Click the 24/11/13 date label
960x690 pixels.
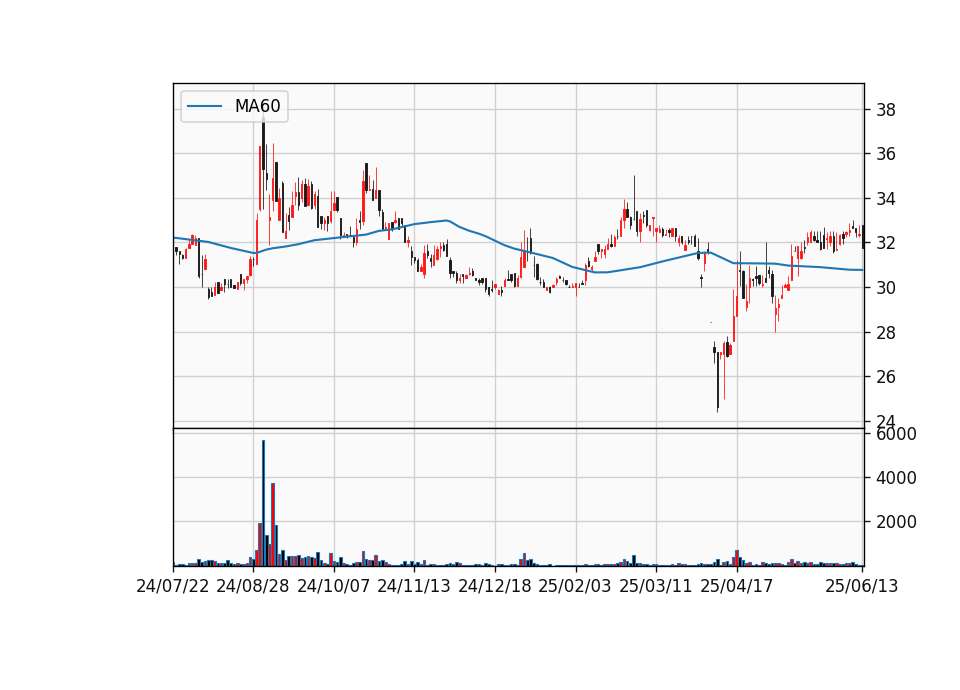point(414,586)
